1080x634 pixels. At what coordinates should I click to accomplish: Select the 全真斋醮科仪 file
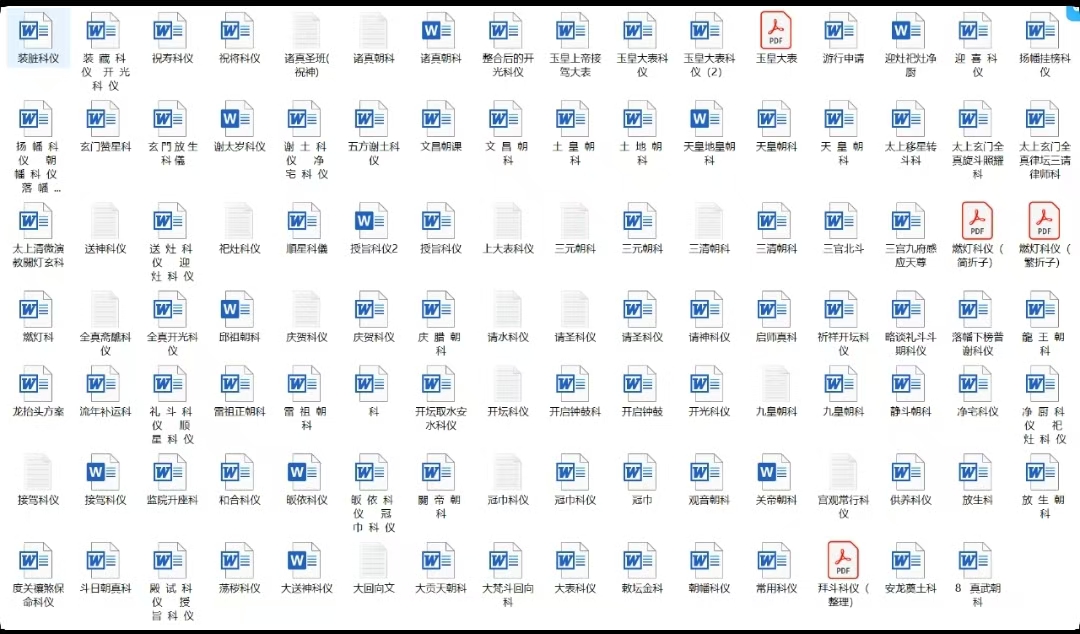coord(104,311)
